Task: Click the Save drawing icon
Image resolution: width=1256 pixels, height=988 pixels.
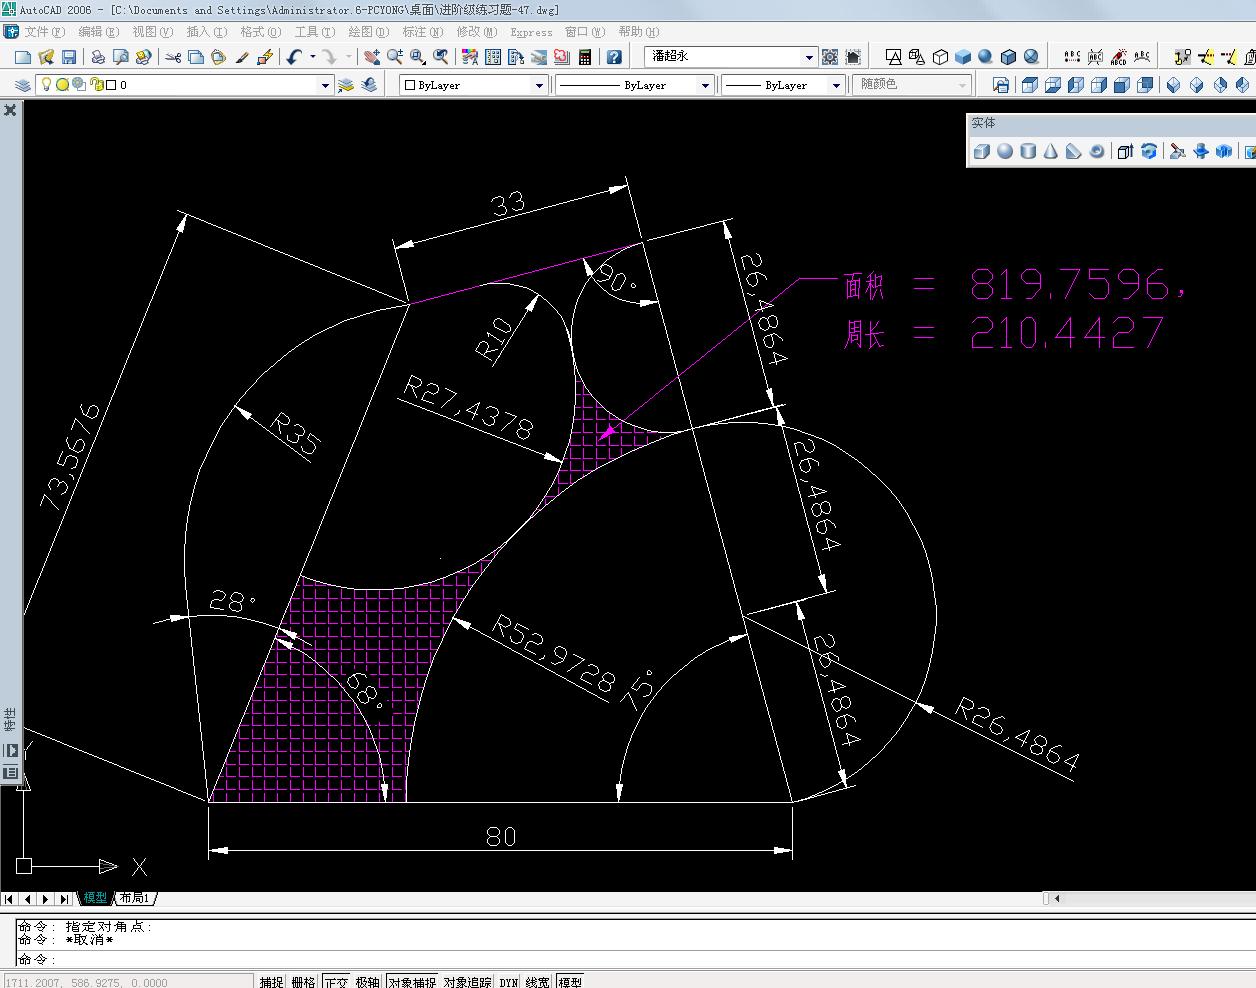Action: coord(69,58)
